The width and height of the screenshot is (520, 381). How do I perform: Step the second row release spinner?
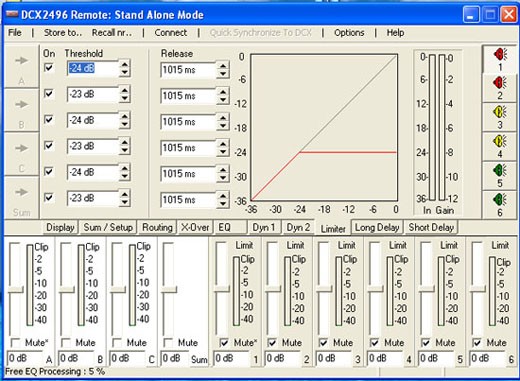coord(223,96)
